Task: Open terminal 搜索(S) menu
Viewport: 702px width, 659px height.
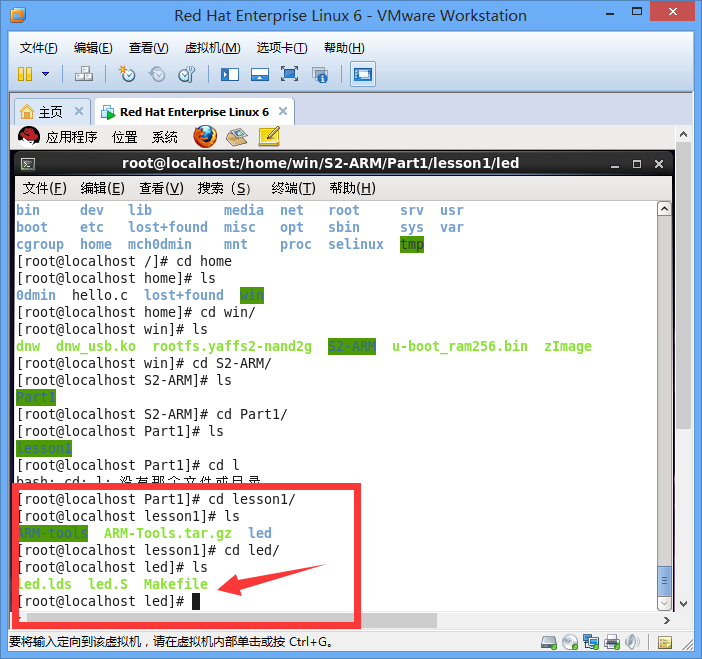Action: pyautogui.click(x=224, y=188)
